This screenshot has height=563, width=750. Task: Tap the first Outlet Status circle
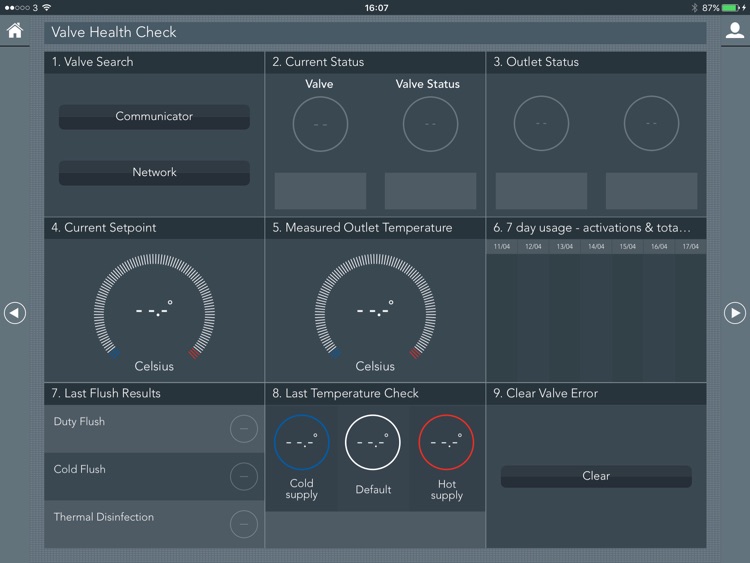[541, 123]
